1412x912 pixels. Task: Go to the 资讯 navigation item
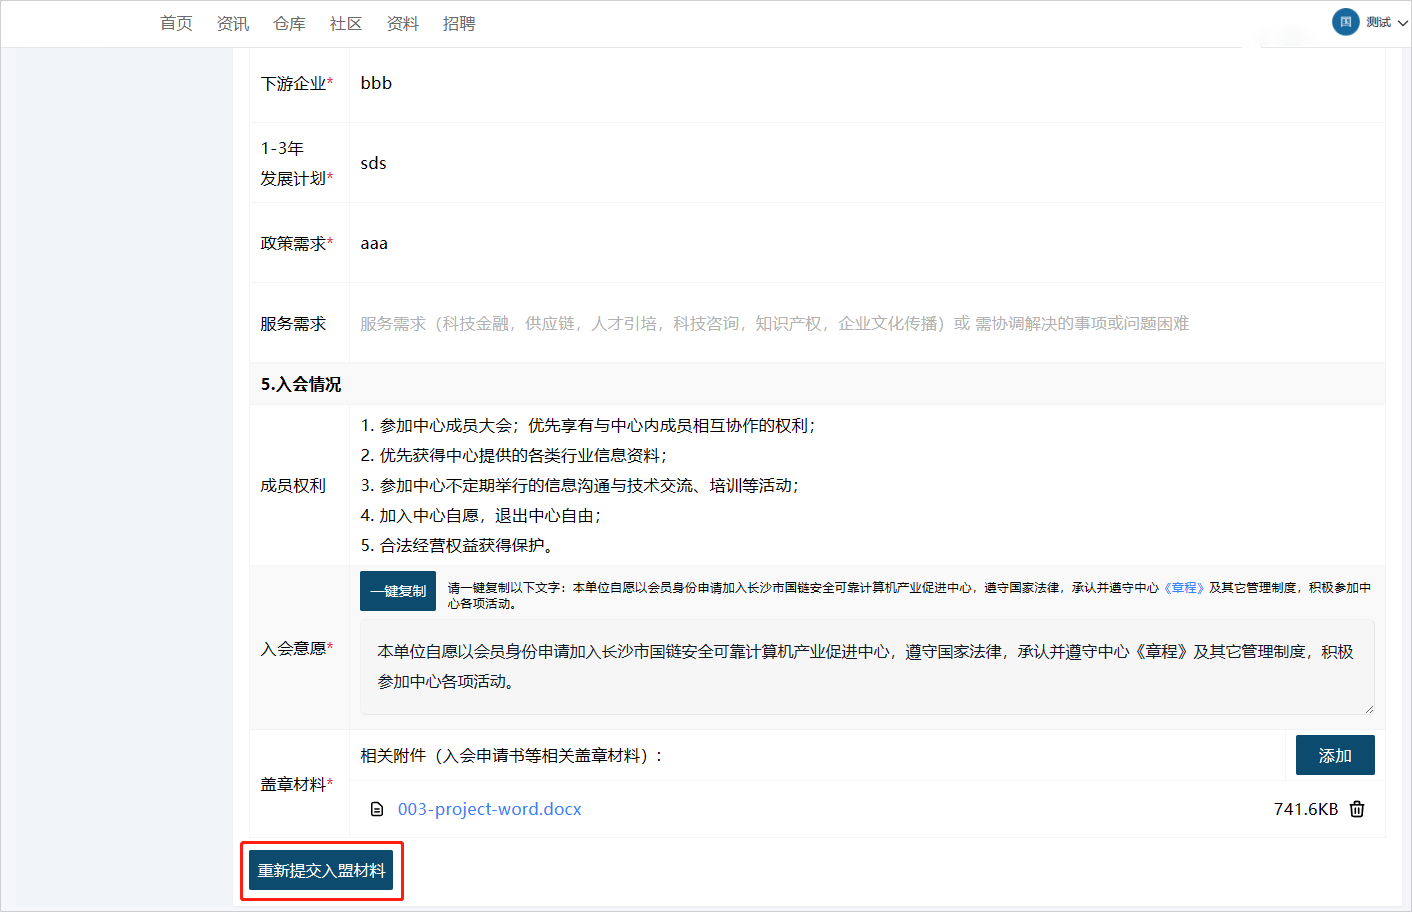click(x=233, y=23)
